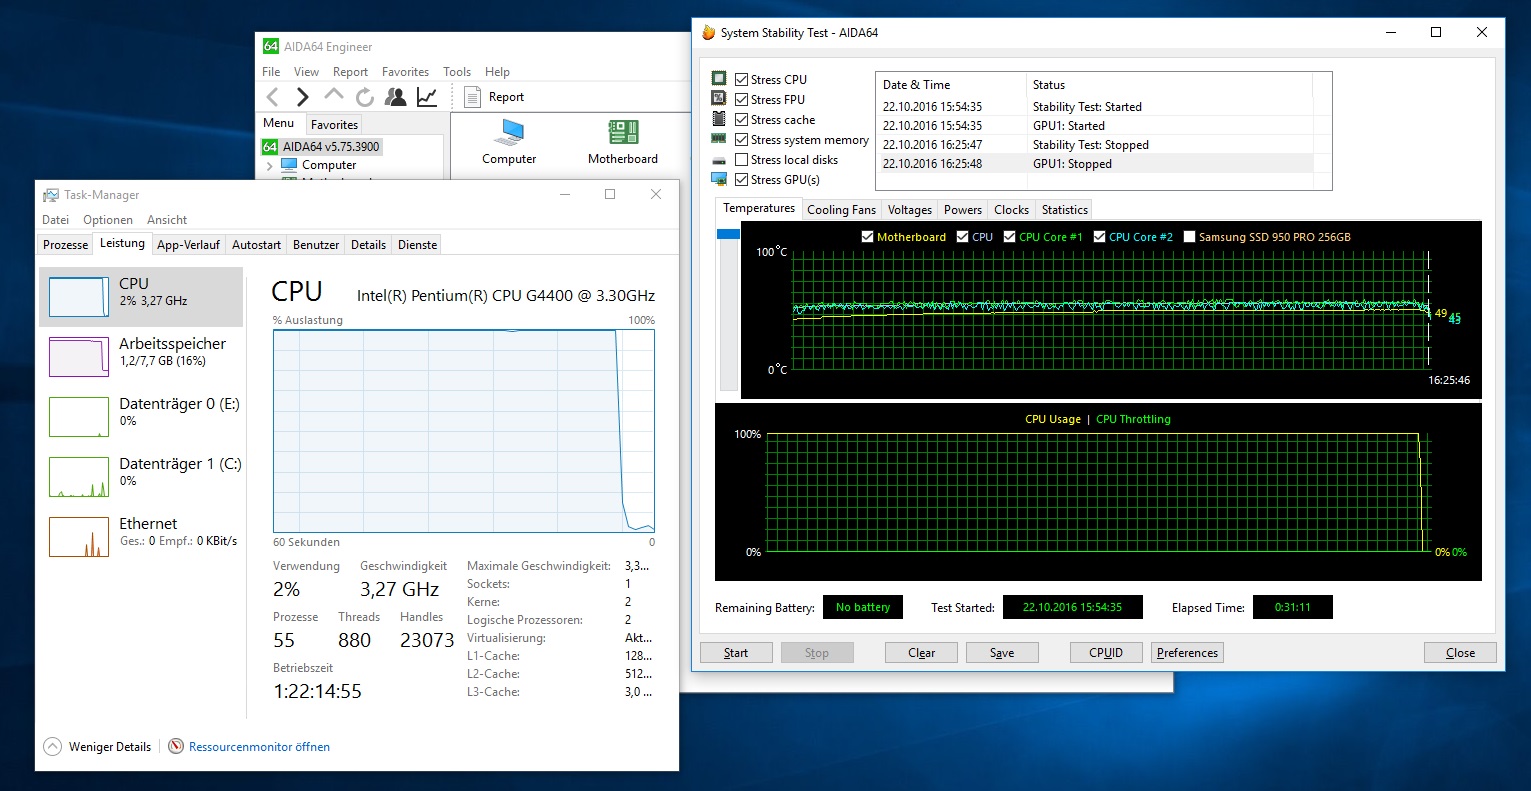Image resolution: width=1531 pixels, height=791 pixels.
Task: Switch to Voltages tab
Action: tap(910, 210)
